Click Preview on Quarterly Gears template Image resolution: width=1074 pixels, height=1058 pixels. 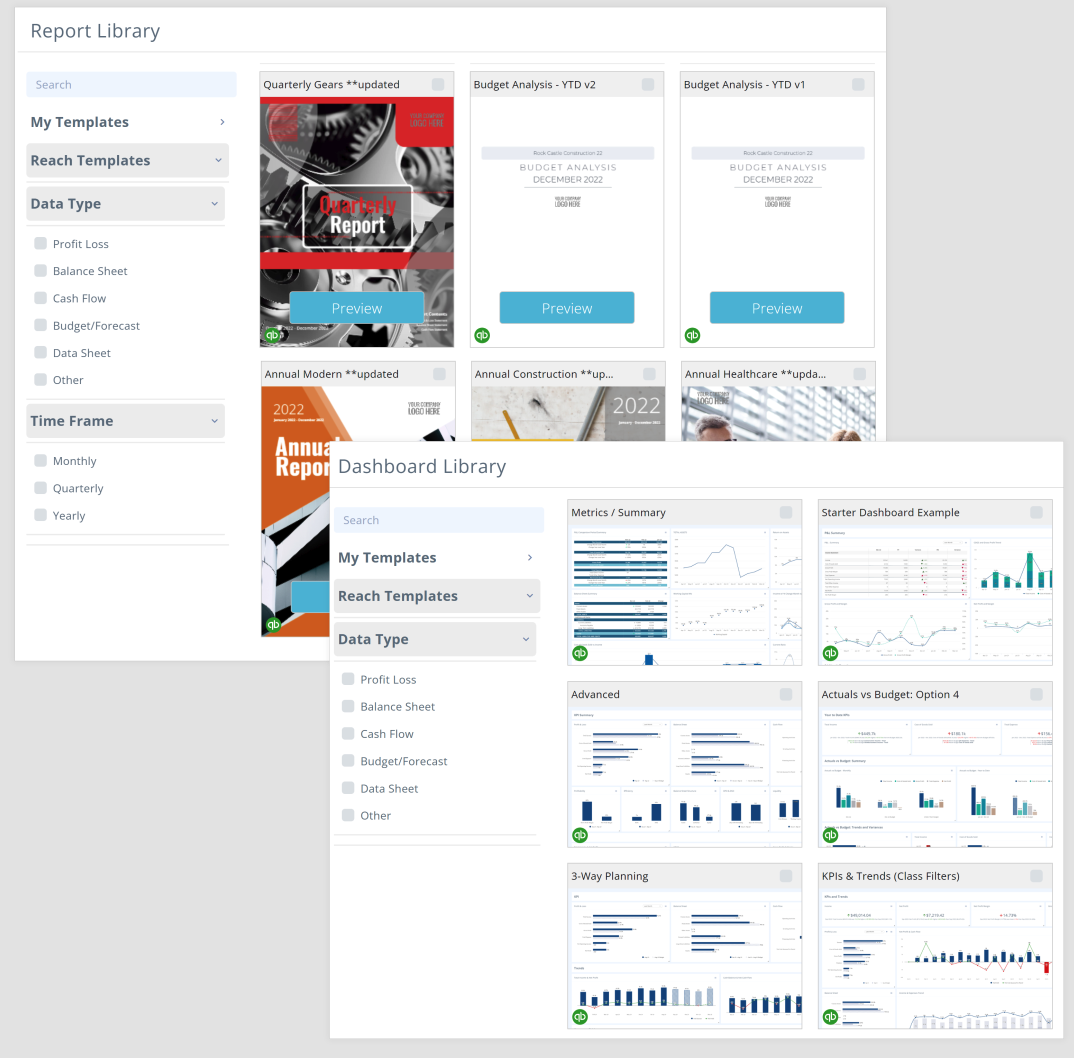356,307
